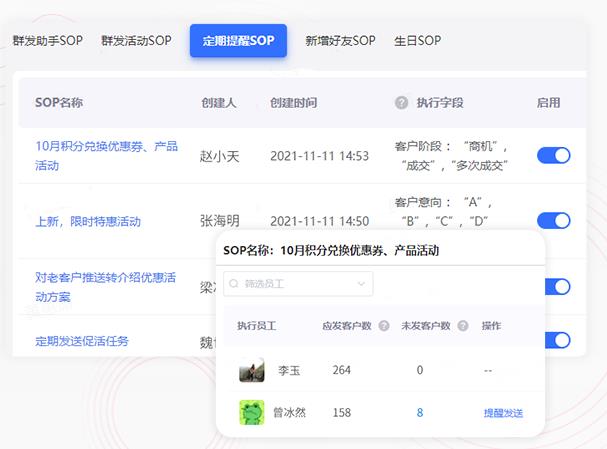The width and height of the screenshot is (607, 449).
Task: Click employee name 曾冰然
Action: click(x=290, y=413)
